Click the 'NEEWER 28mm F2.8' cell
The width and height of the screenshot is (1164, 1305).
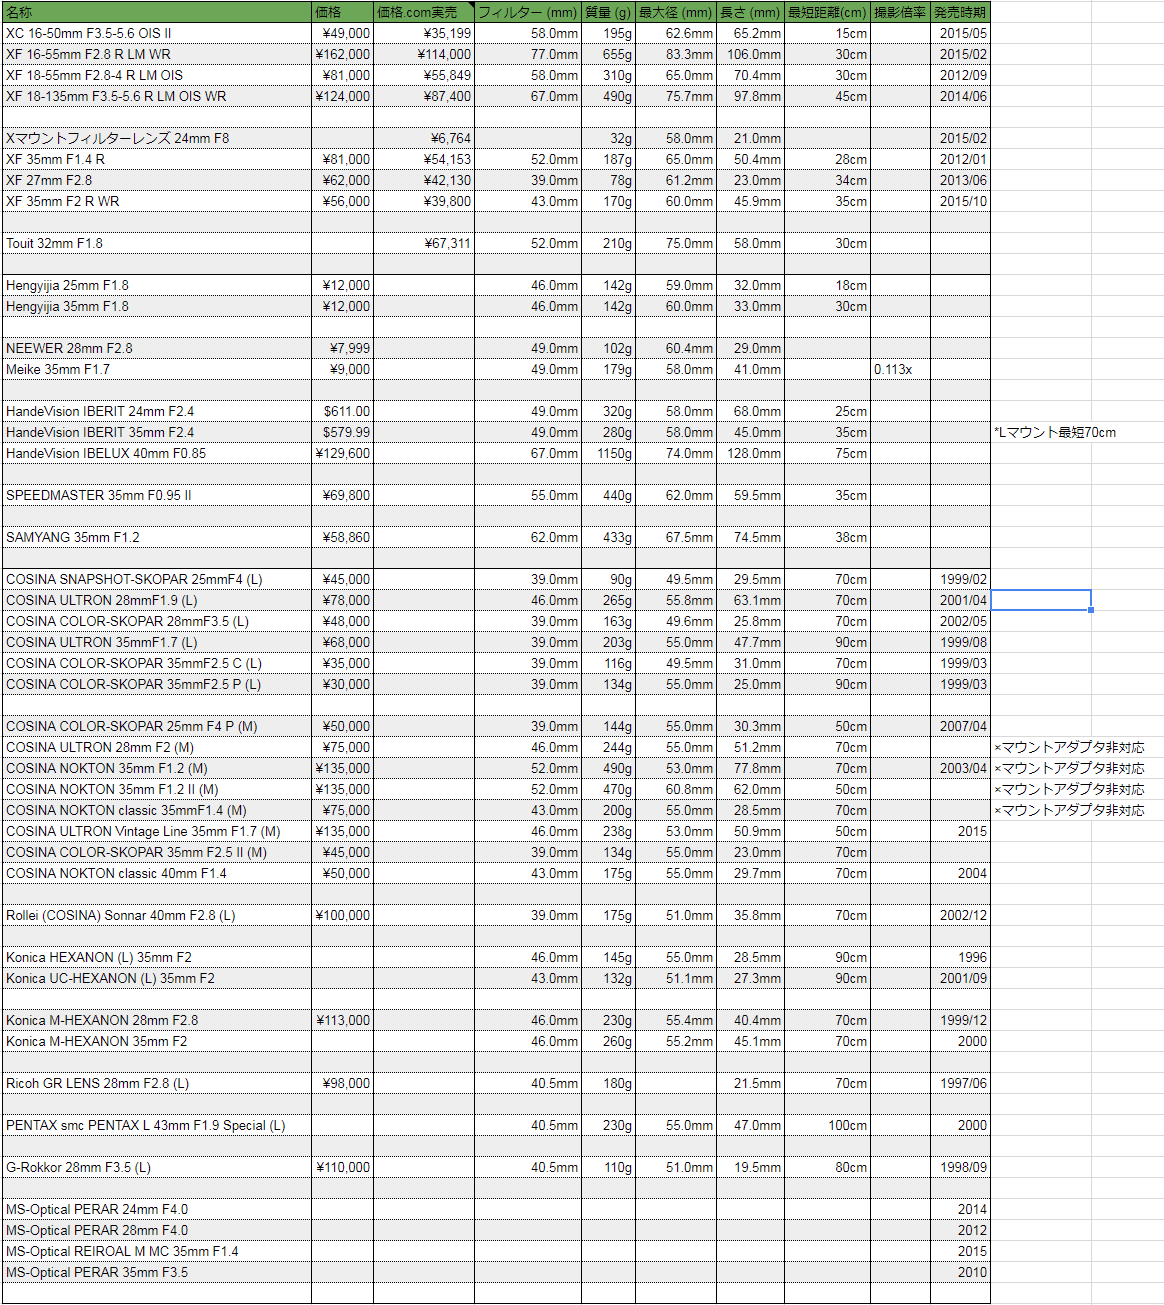(157, 348)
